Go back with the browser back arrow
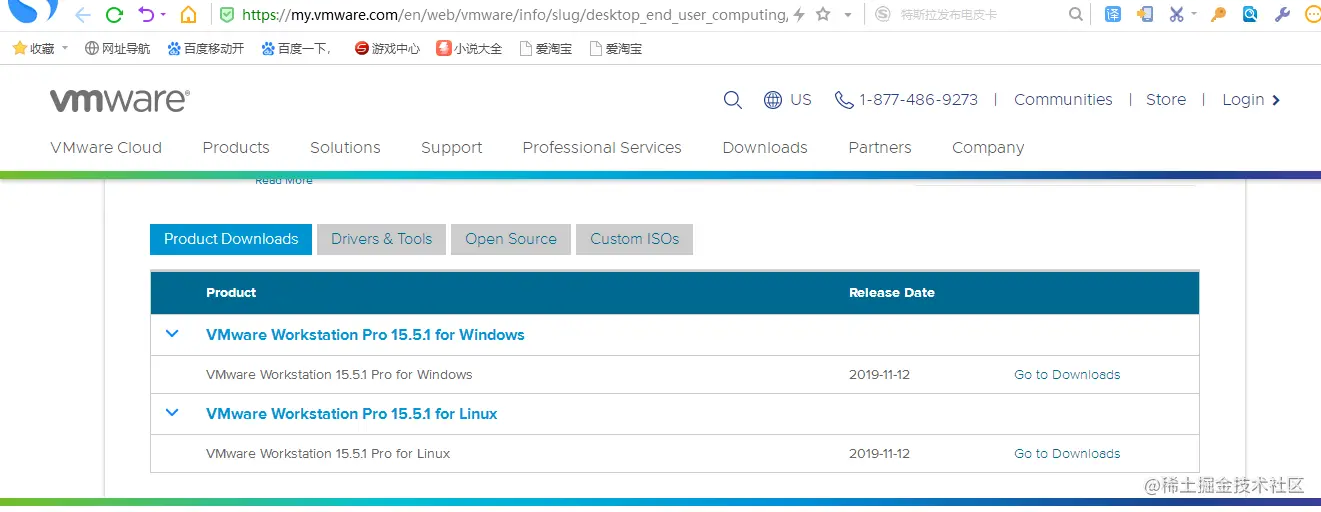 83,15
